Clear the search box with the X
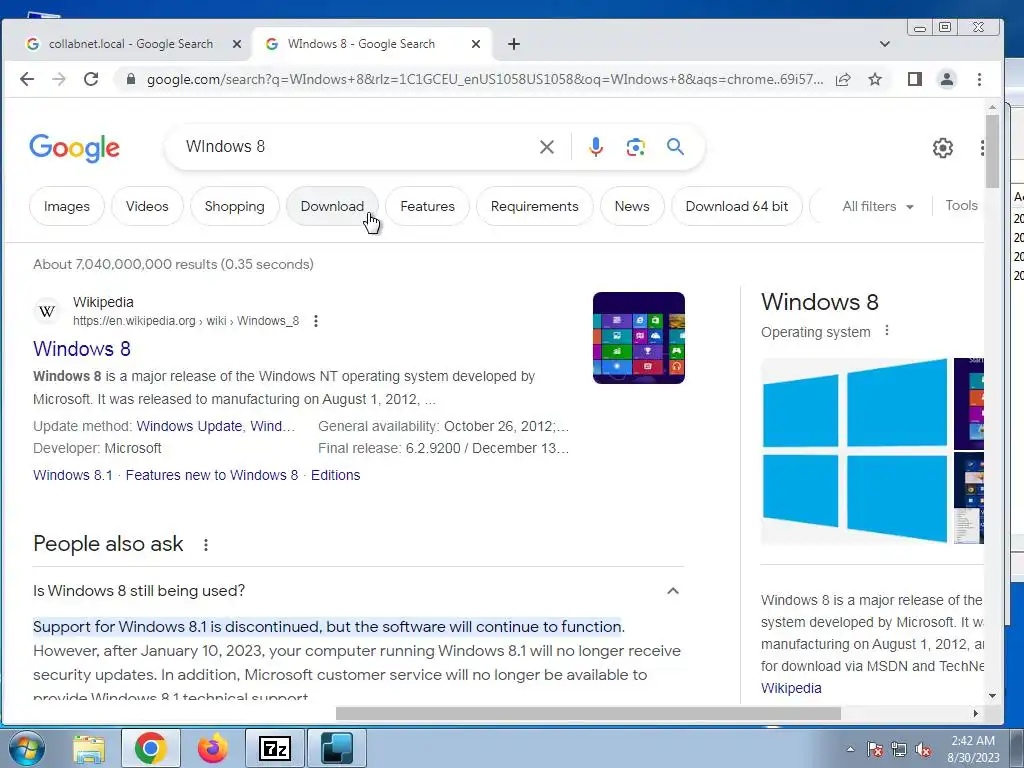This screenshot has width=1024, height=768. [547, 147]
